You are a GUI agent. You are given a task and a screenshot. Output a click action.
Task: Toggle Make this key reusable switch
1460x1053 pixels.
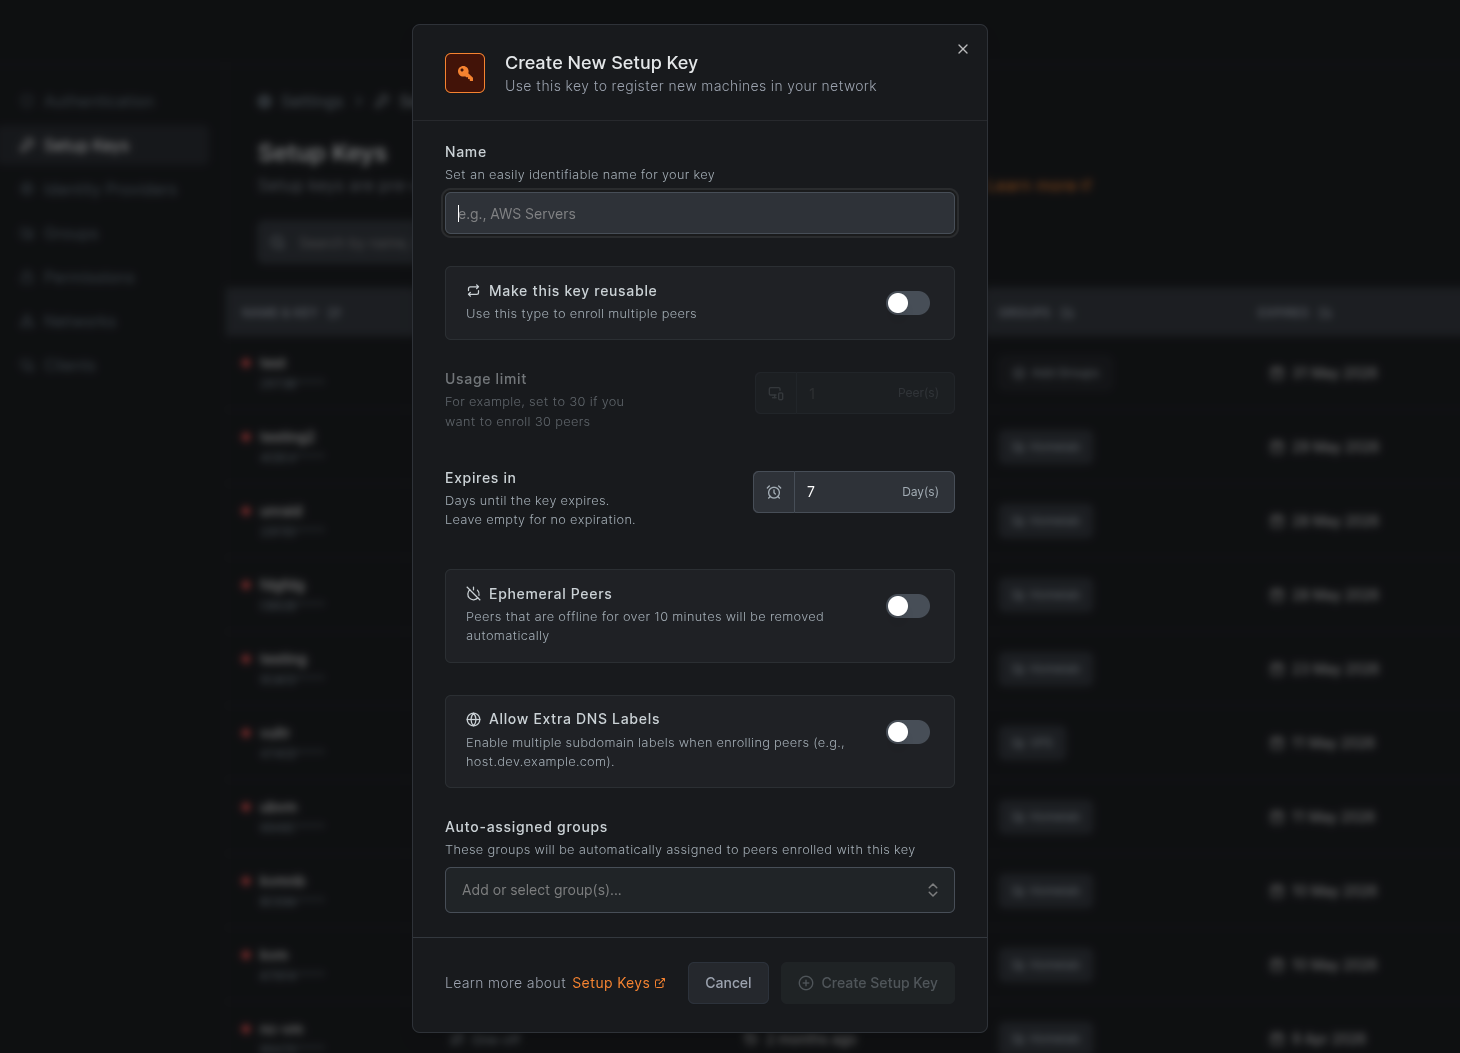[908, 303]
